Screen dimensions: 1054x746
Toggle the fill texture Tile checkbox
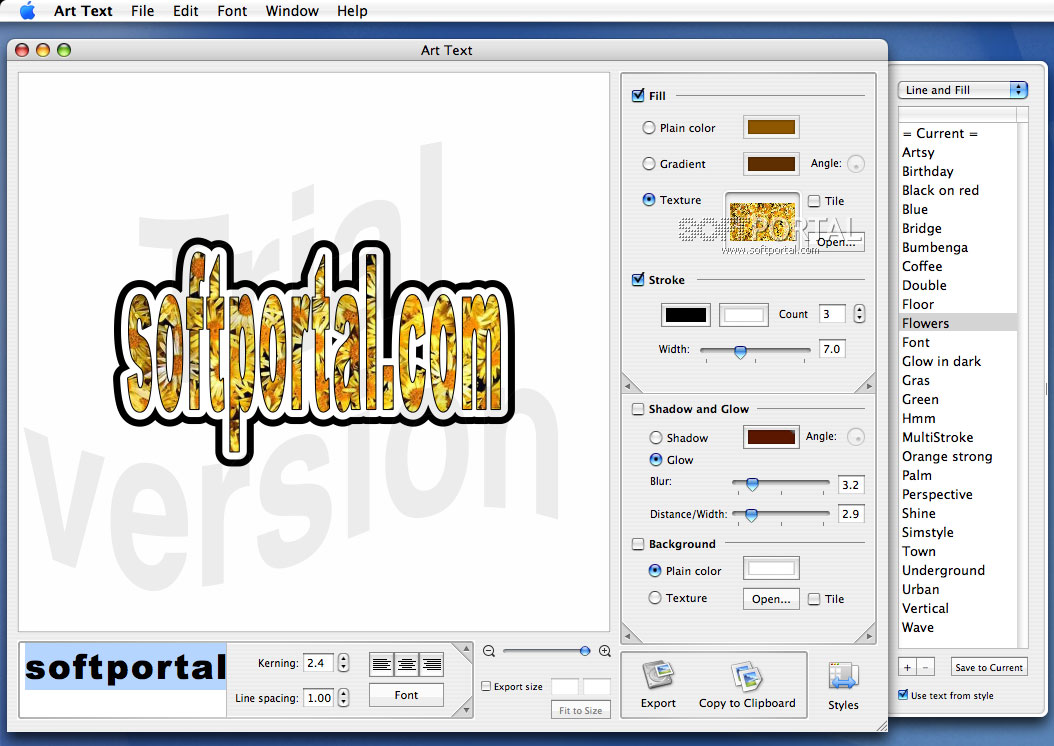[x=814, y=201]
